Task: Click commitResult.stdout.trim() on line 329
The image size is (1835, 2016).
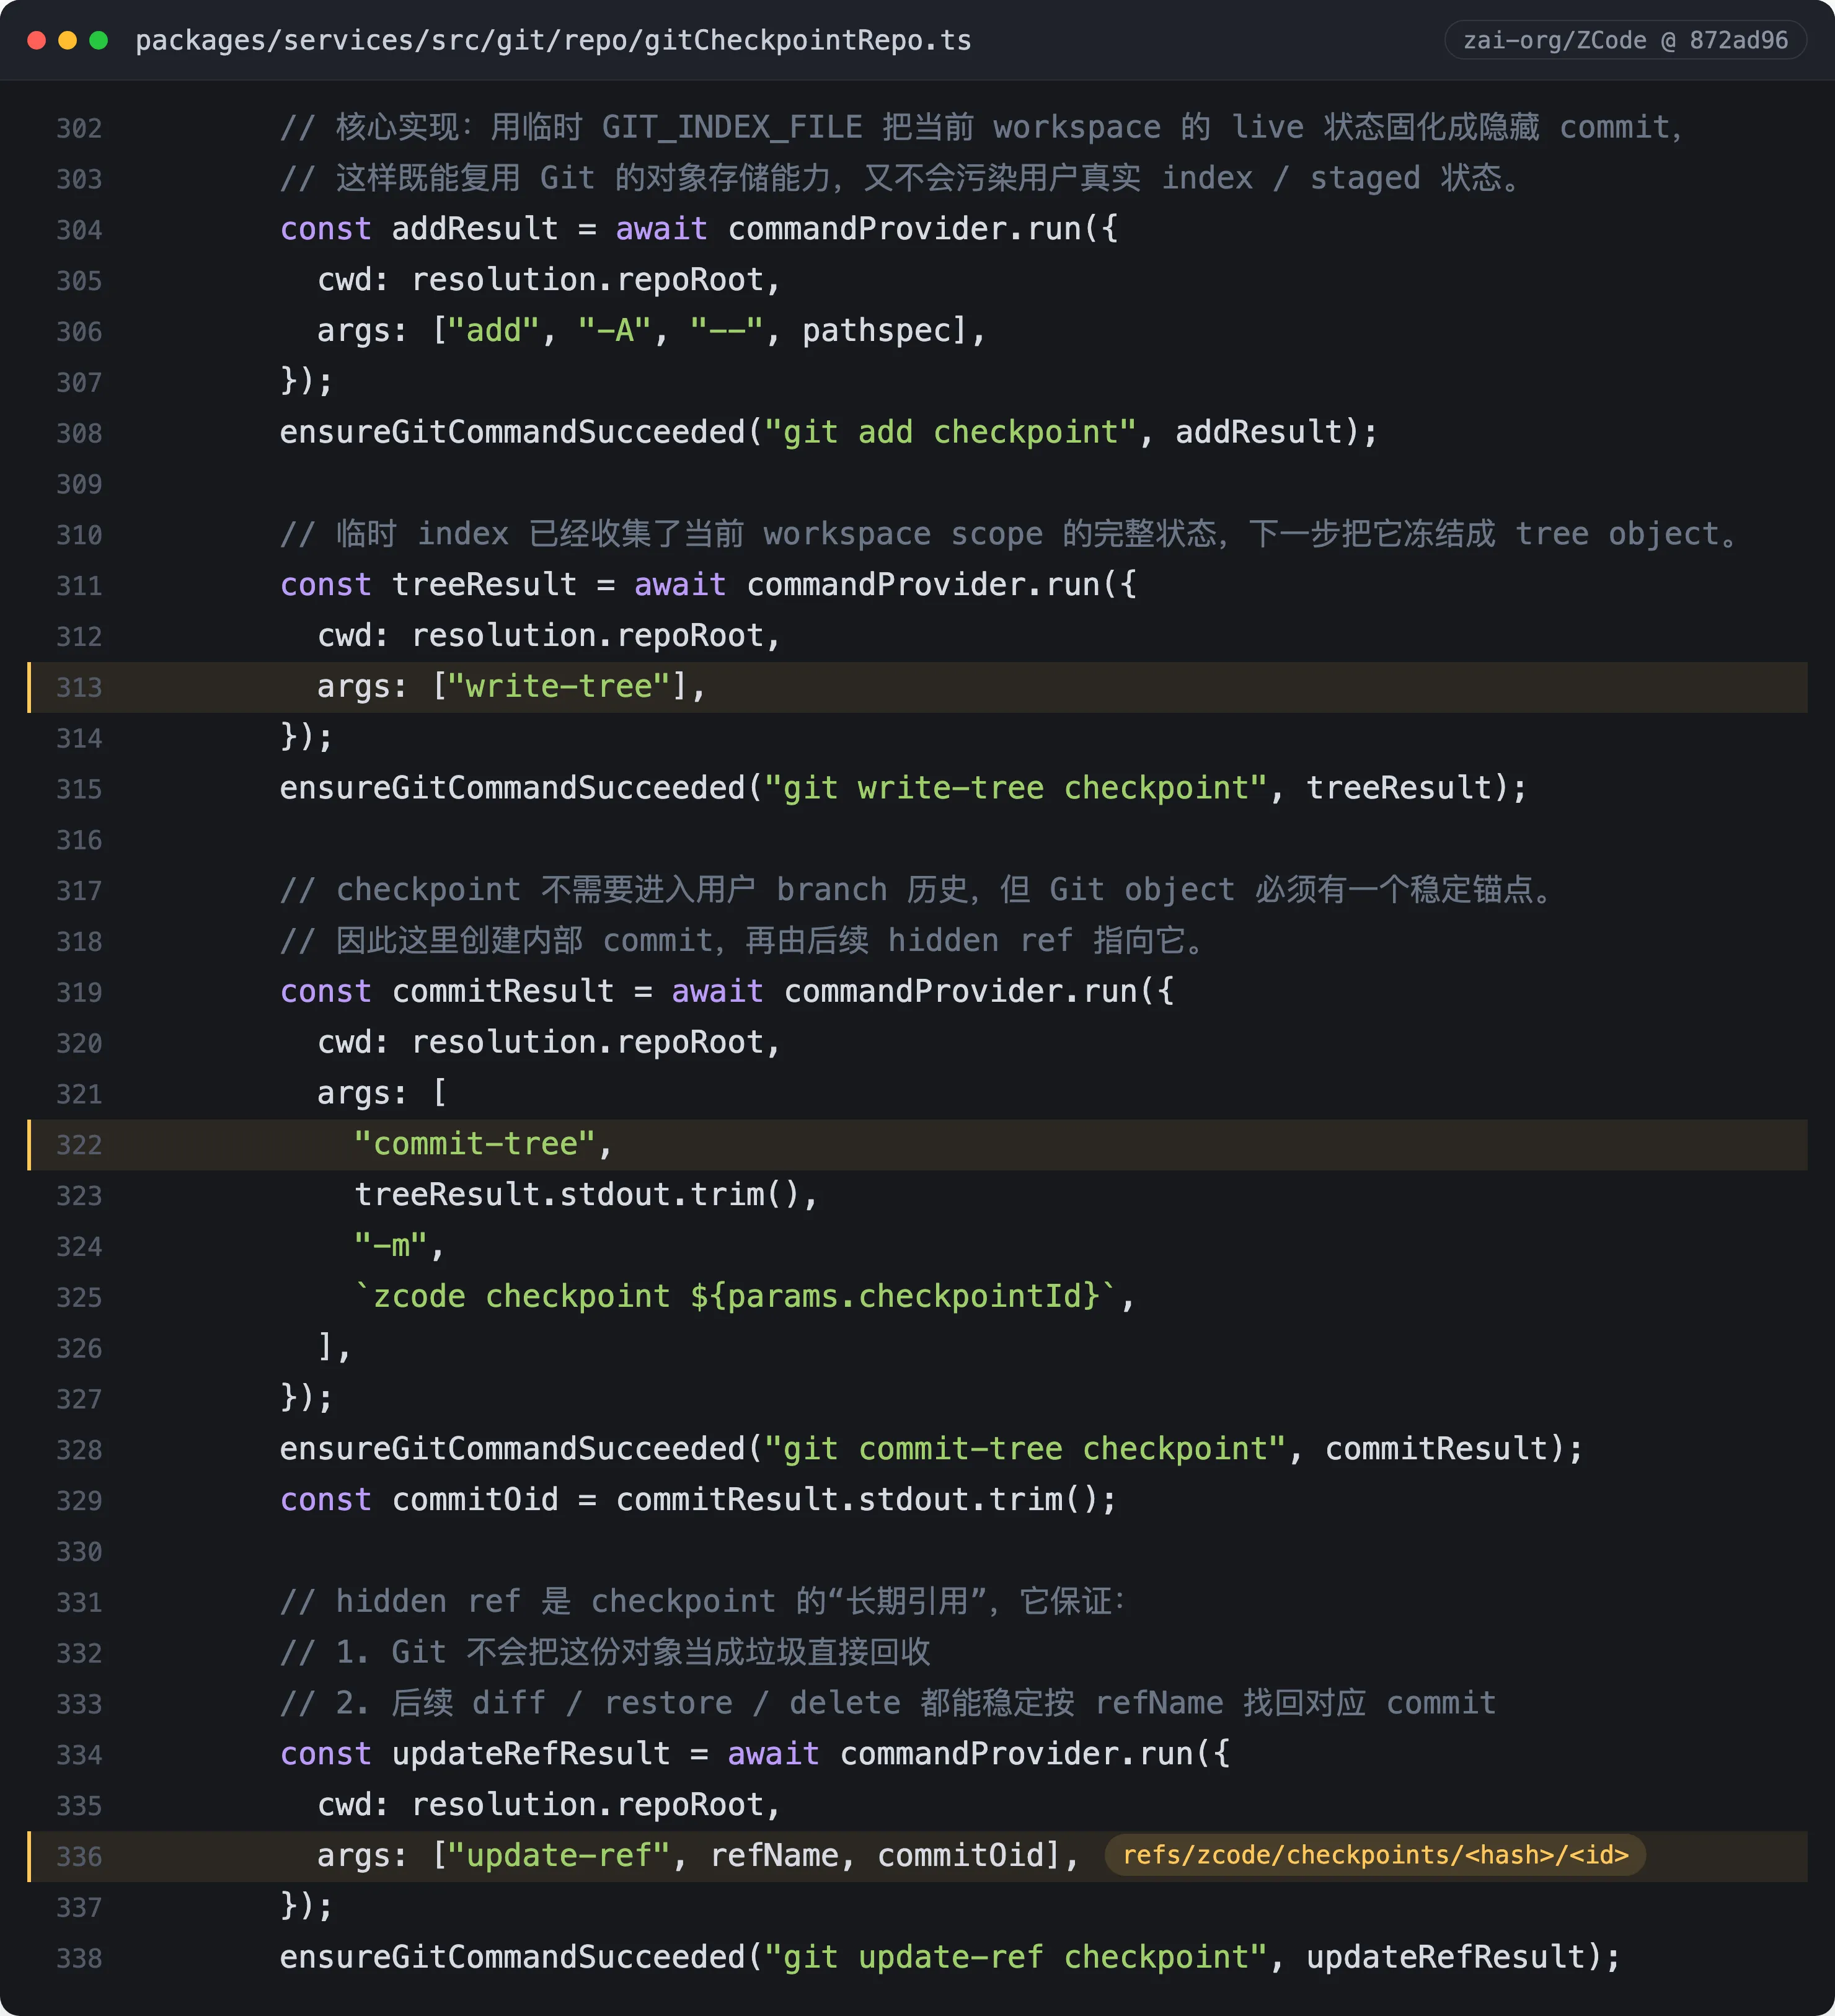Action: pos(858,1499)
